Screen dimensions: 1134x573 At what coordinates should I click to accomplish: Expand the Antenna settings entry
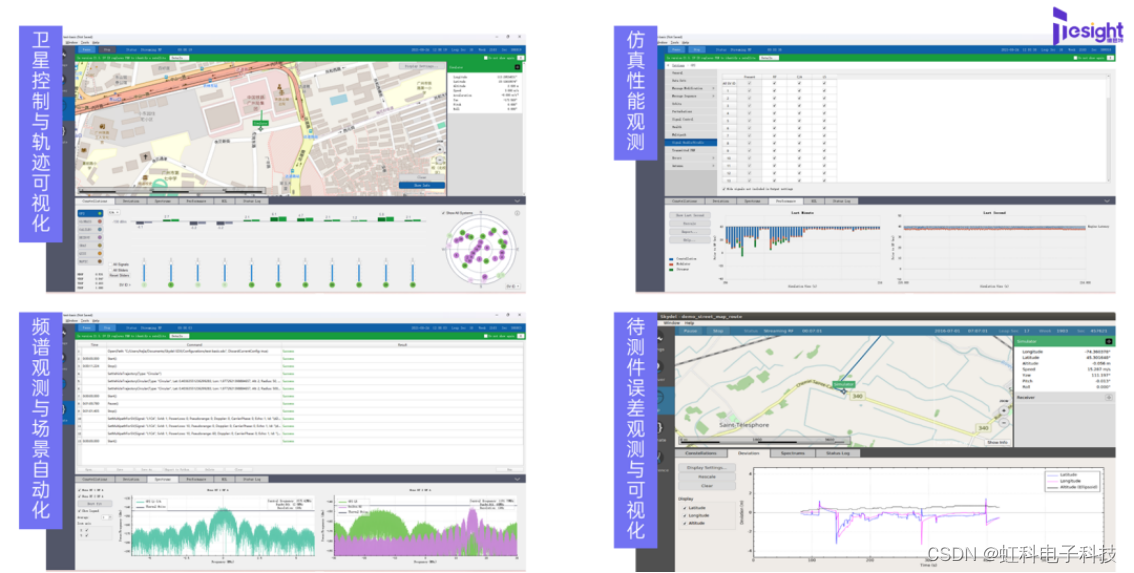[x=691, y=166]
